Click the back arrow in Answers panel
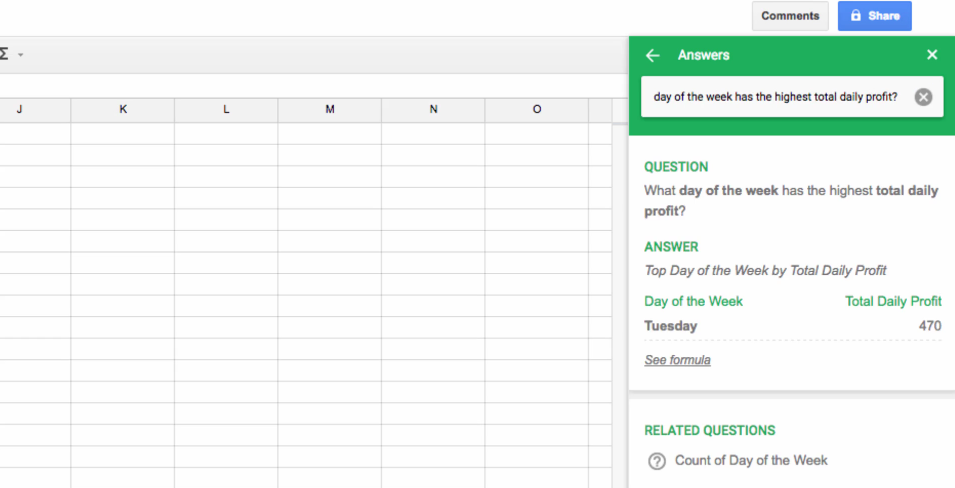The width and height of the screenshot is (955, 488). (x=653, y=56)
